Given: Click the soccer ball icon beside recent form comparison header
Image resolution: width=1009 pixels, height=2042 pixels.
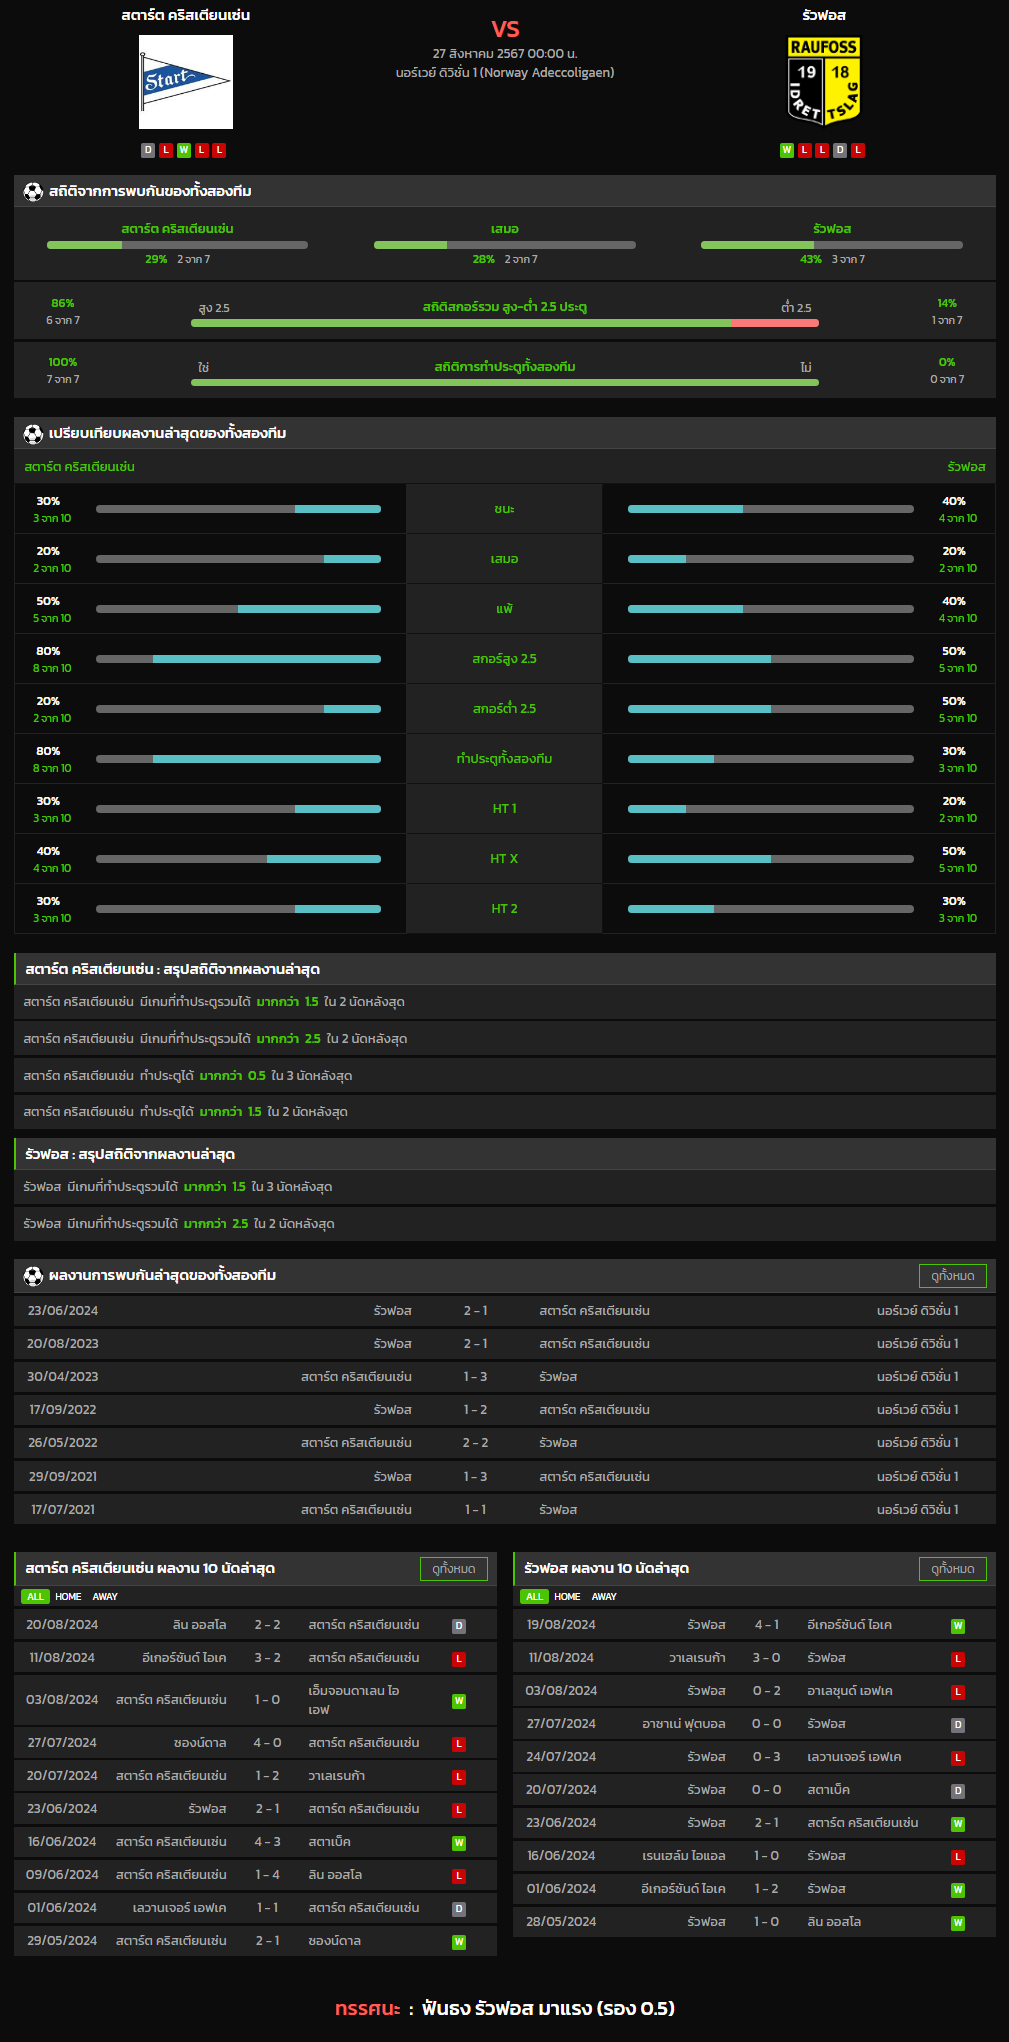Looking at the screenshot, I should tap(33, 433).
